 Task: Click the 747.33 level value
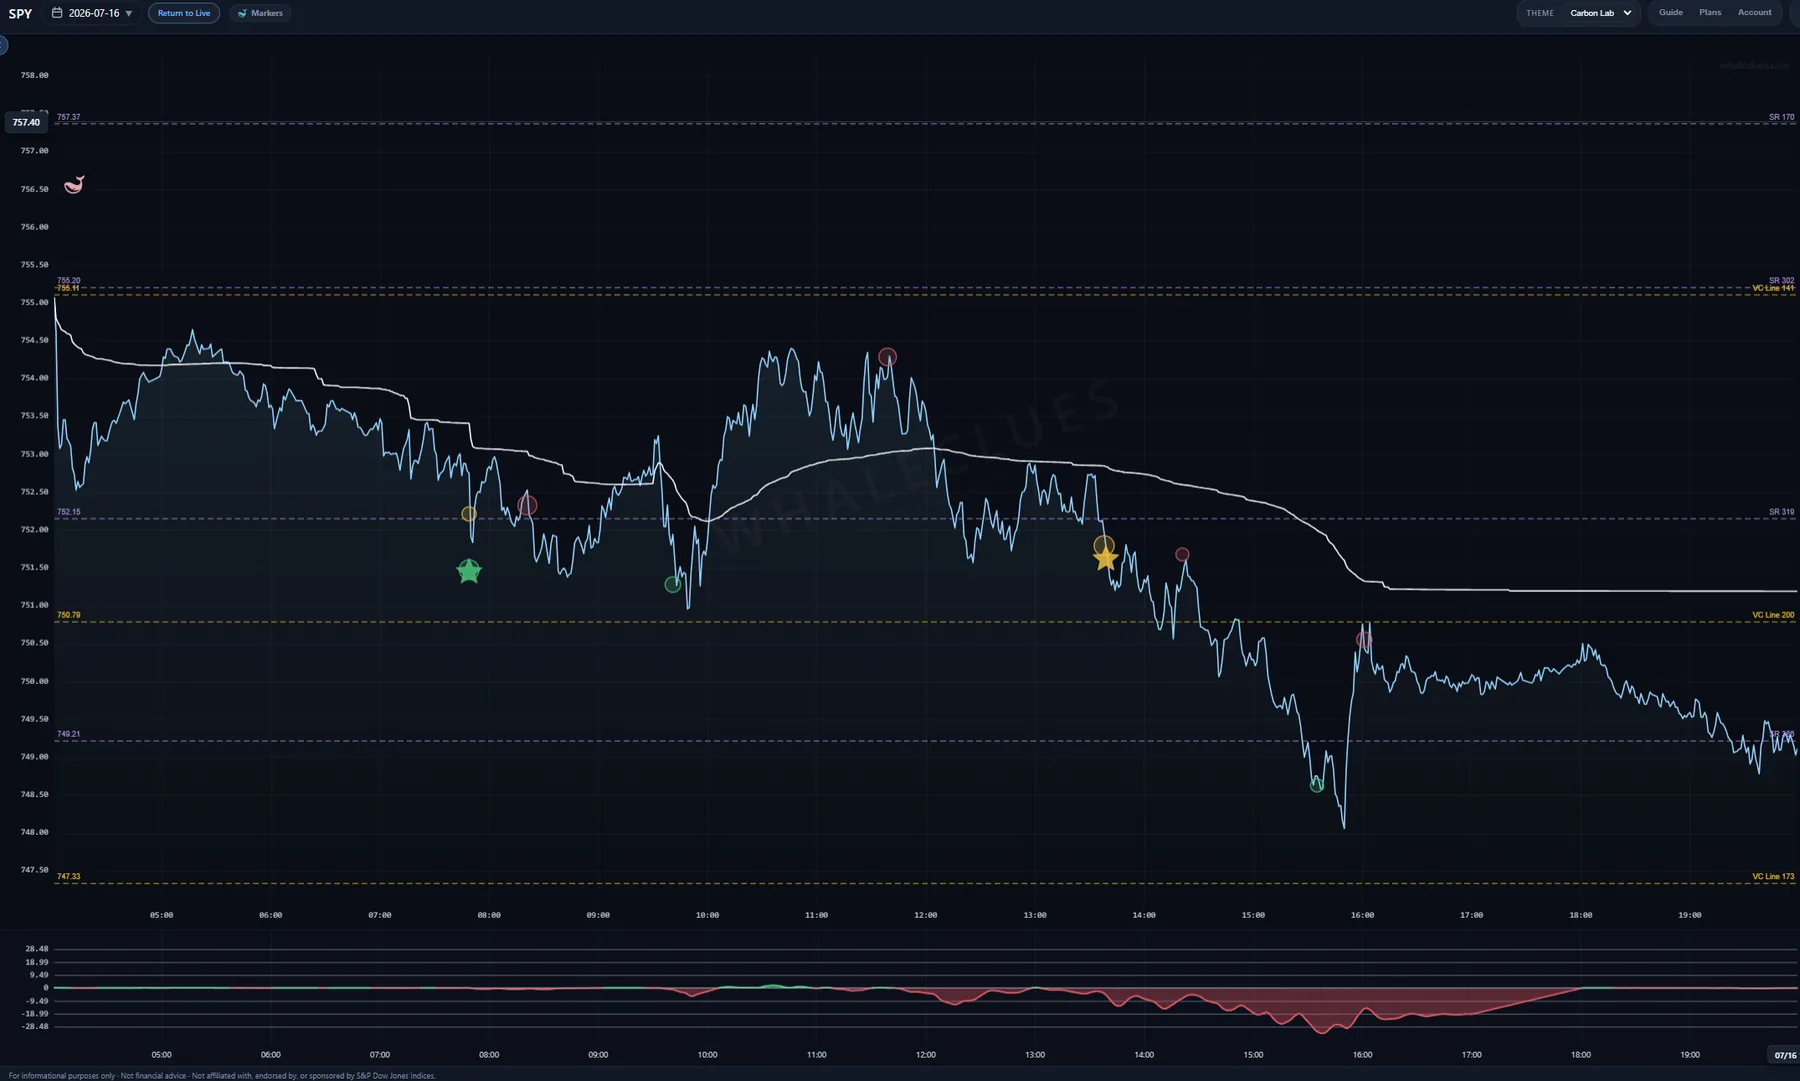click(68, 876)
